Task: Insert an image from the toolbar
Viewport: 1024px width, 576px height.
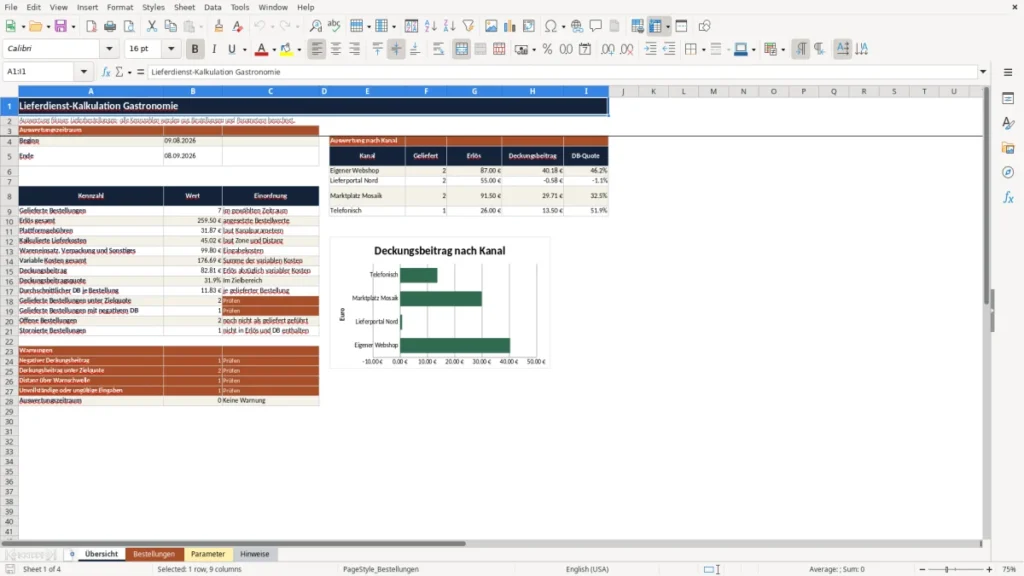Action: (491, 26)
